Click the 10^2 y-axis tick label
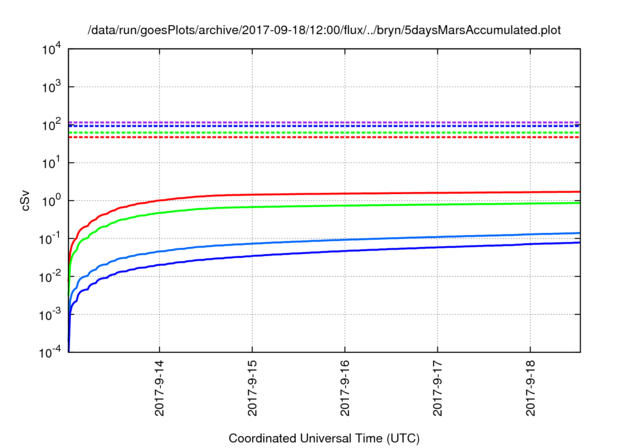Viewport: 640px width, 448px height. point(52,125)
